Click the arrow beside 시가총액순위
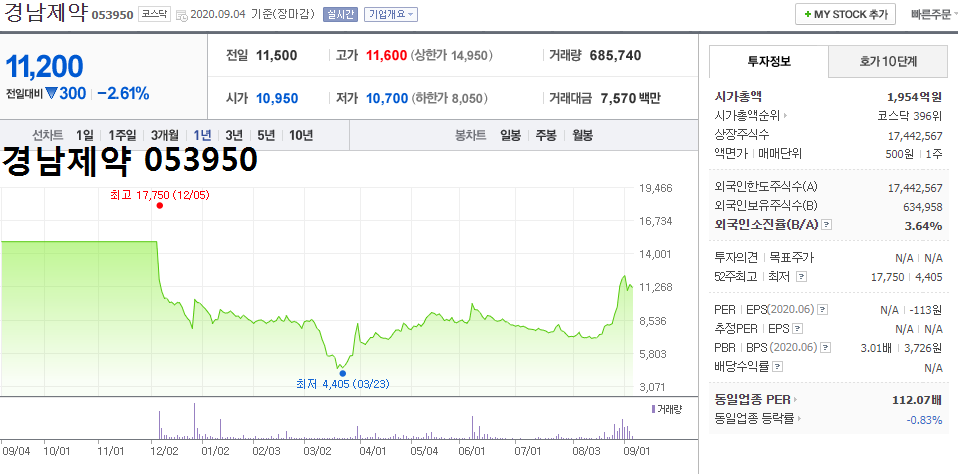 pos(785,115)
